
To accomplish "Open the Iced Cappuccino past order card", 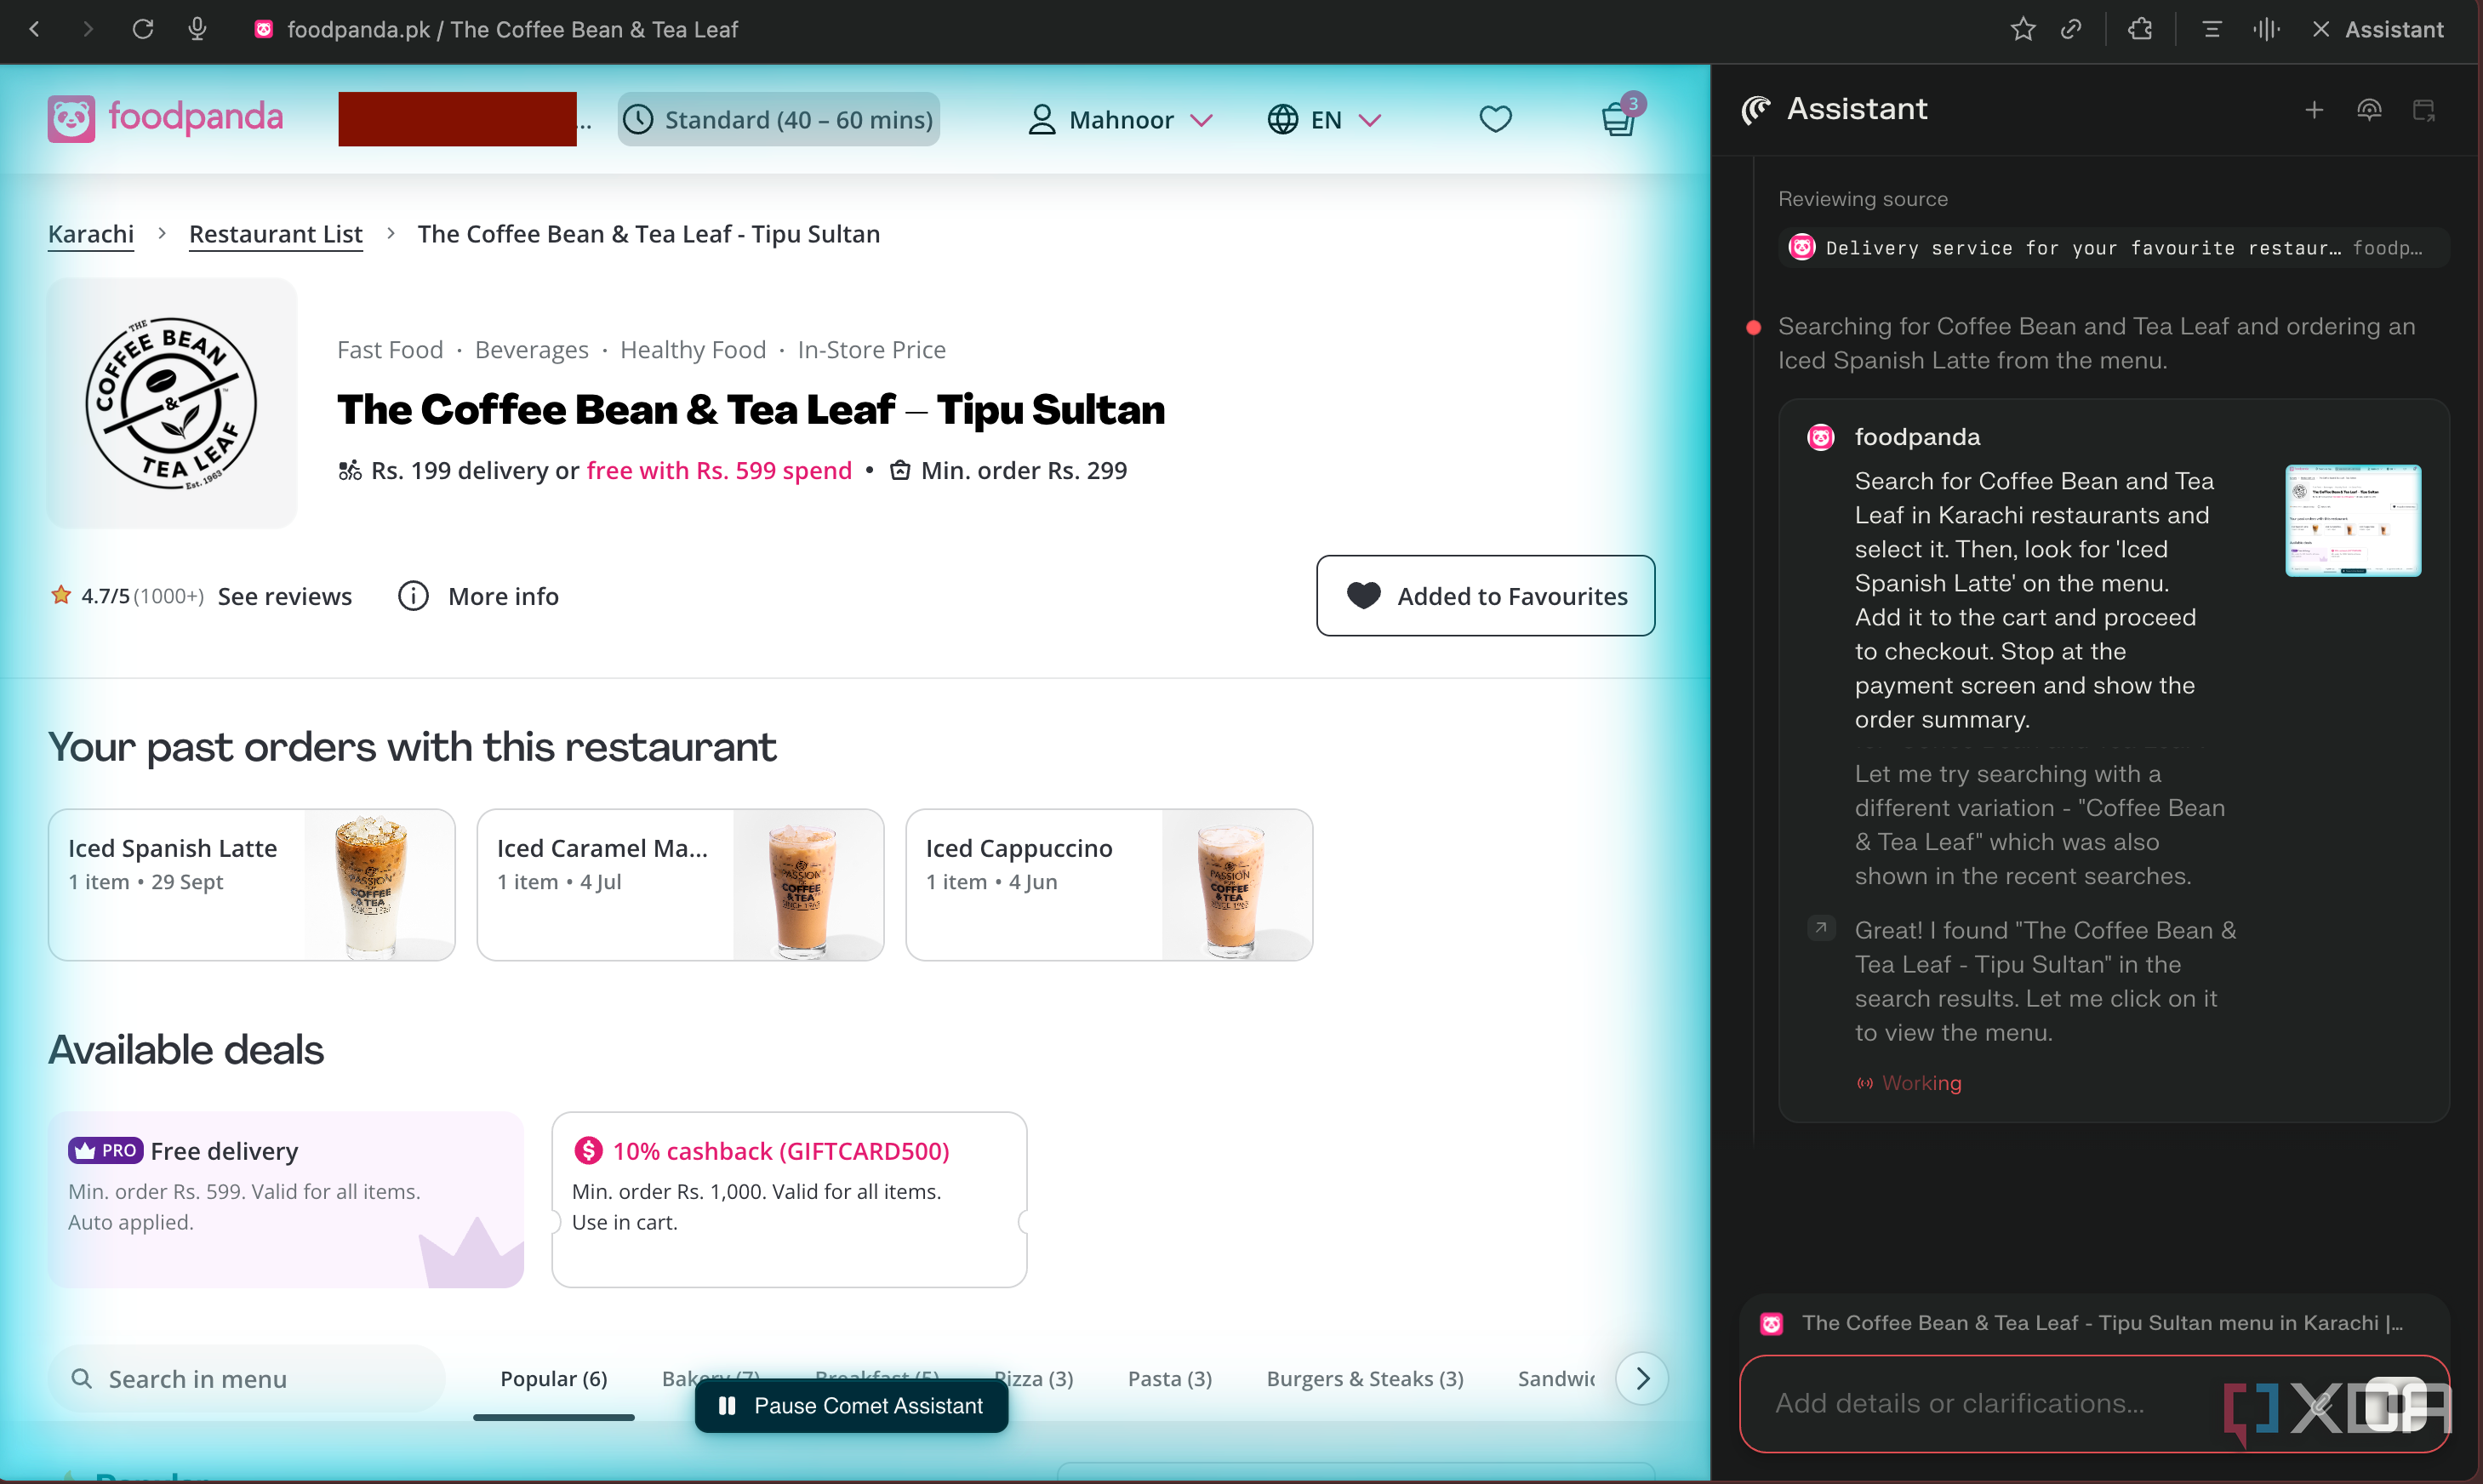I will (1109, 885).
